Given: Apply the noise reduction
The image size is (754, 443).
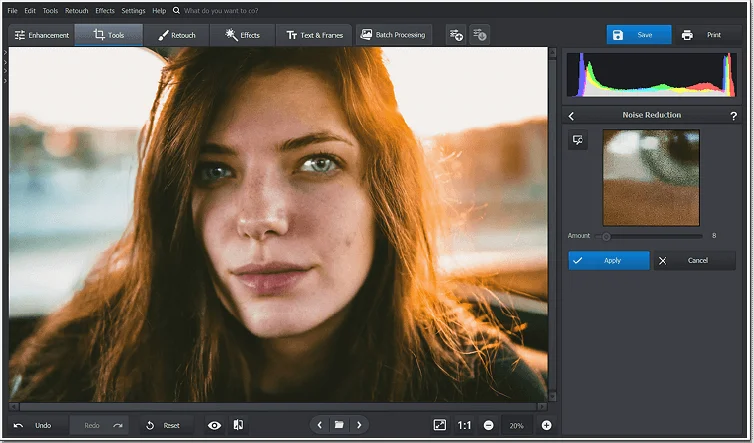Looking at the screenshot, I should point(609,260).
